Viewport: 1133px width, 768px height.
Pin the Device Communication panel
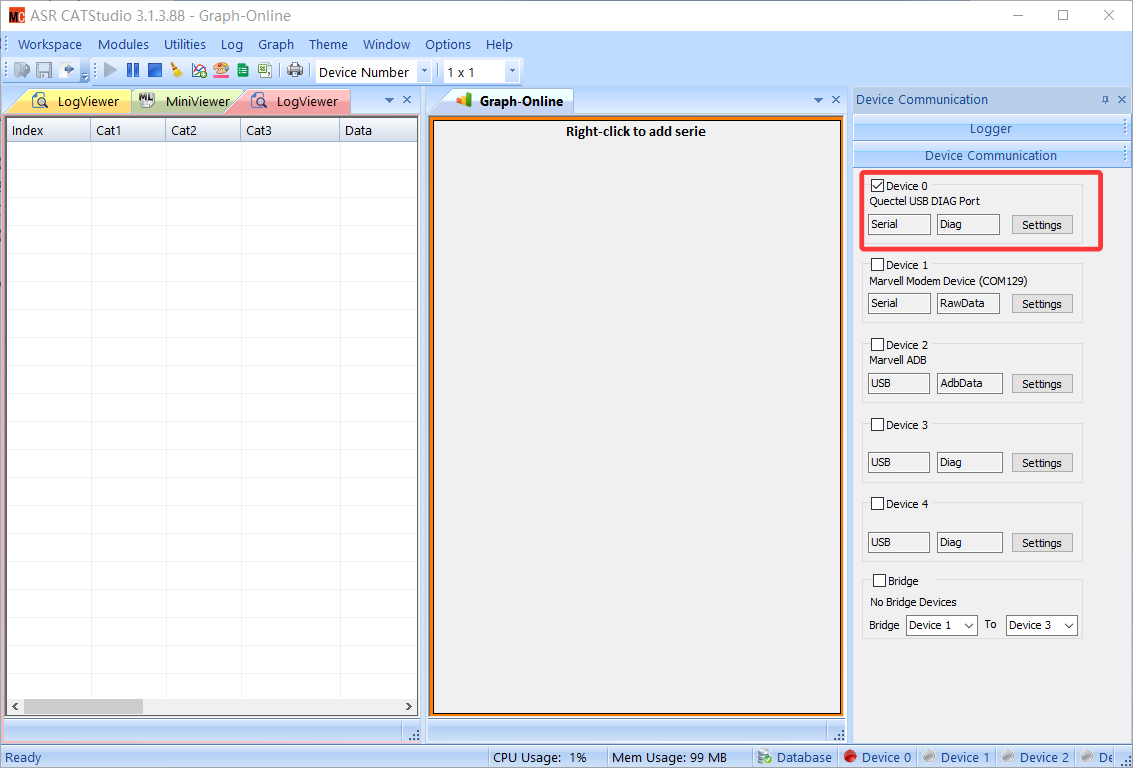1105,100
